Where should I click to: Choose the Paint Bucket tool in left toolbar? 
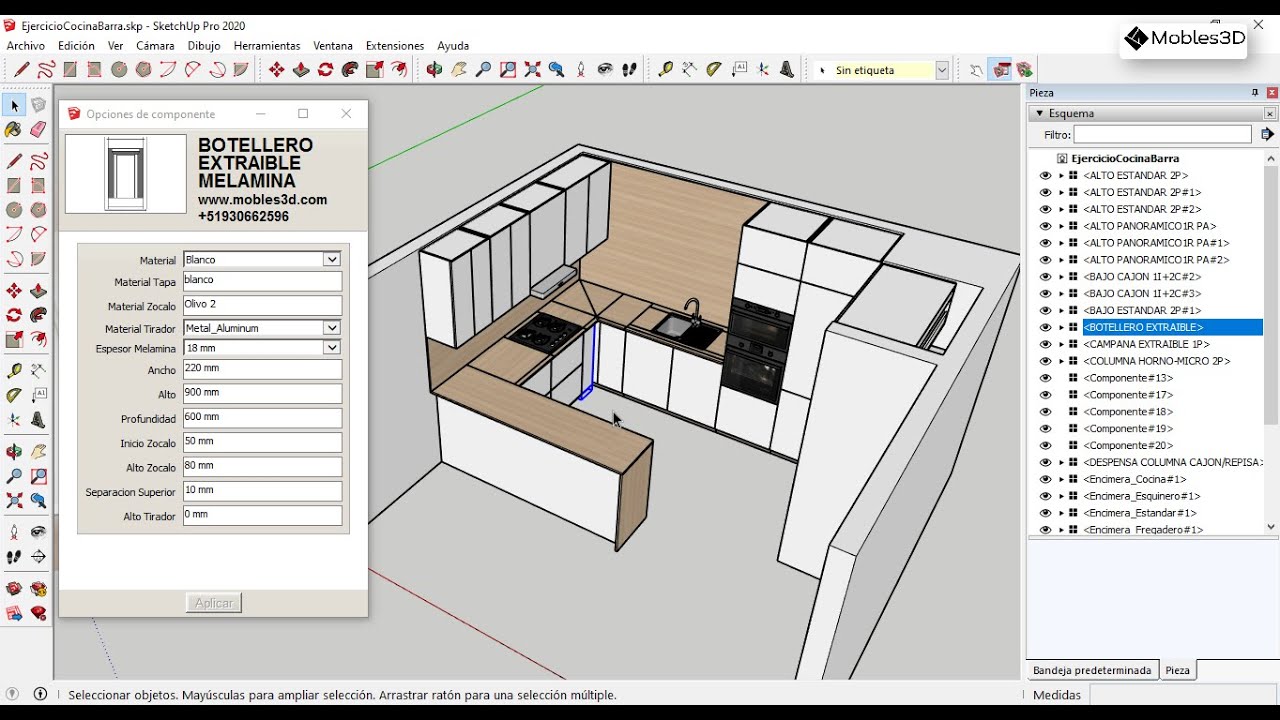(14, 129)
